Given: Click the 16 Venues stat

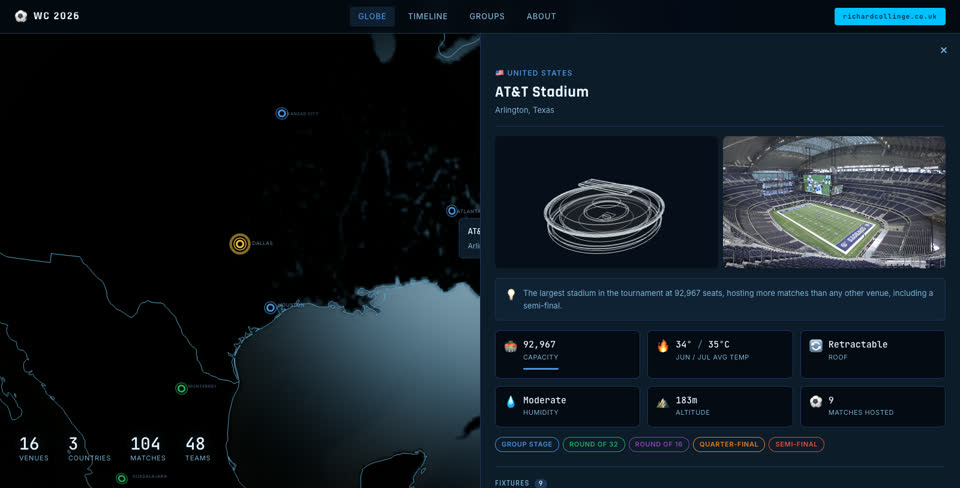Looking at the screenshot, I should (34, 448).
